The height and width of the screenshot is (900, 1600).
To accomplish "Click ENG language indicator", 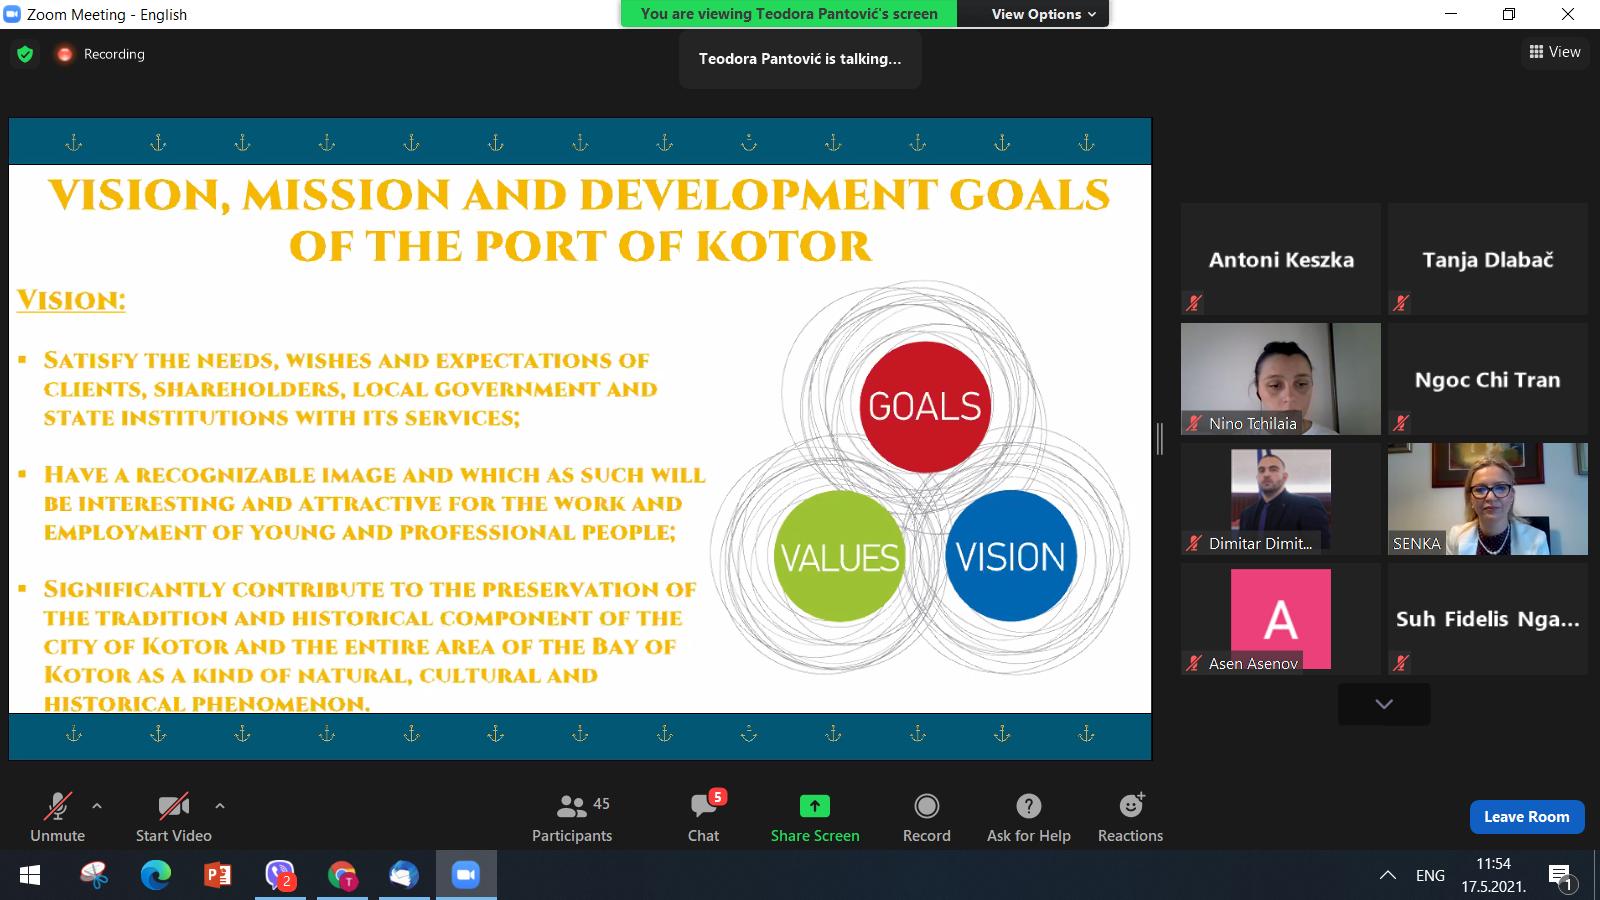I will 1430,876.
